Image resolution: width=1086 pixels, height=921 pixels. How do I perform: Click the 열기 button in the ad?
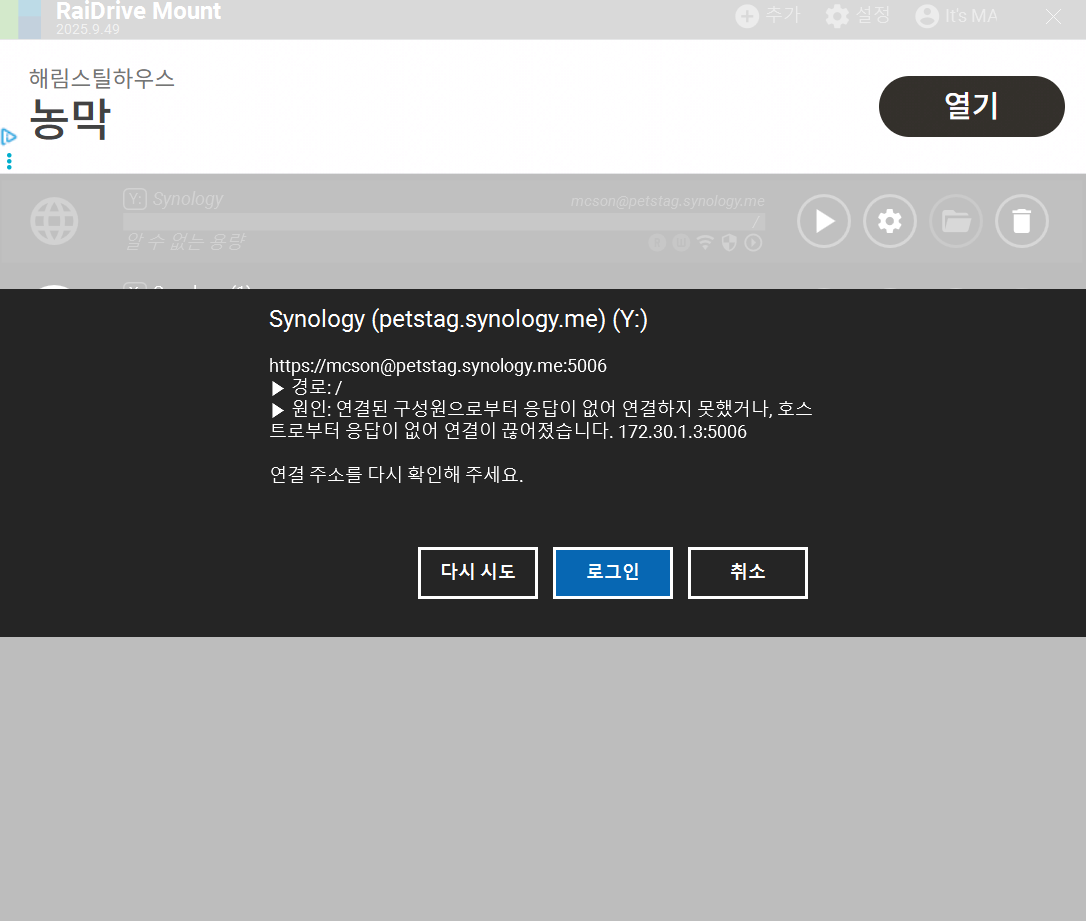pos(971,106)
